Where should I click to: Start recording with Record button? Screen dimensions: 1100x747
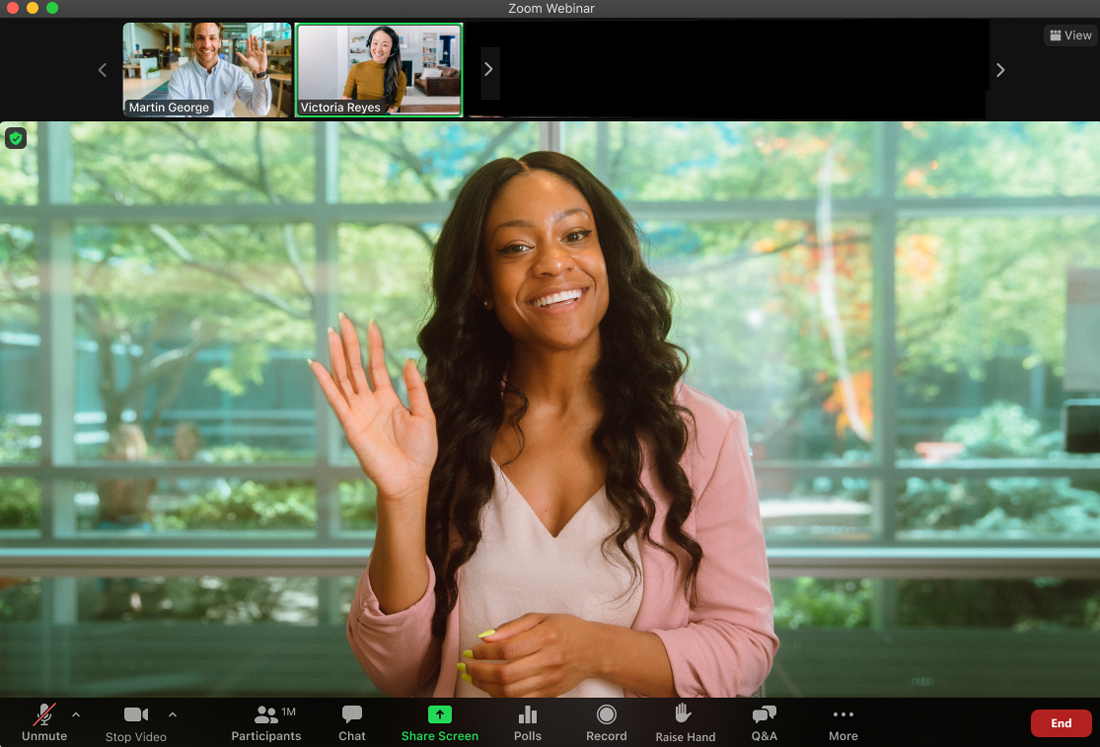point(606,723)
